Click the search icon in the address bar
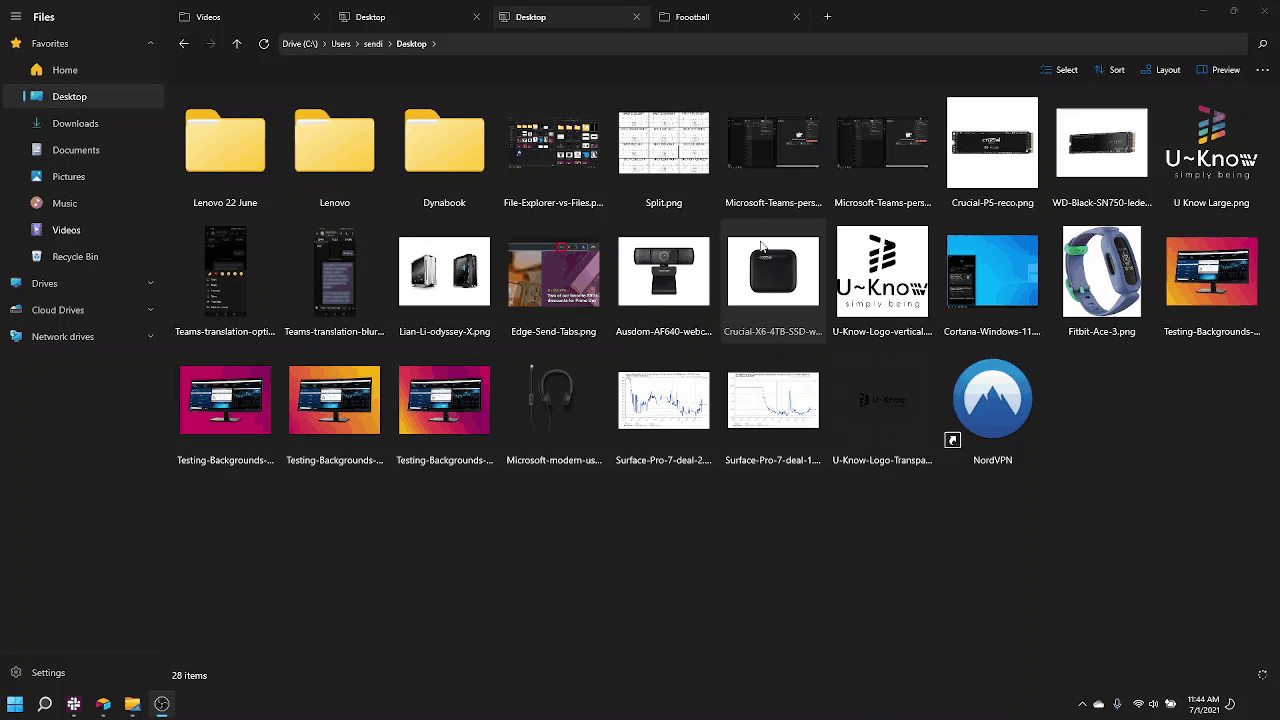This screenshot has height=720, width=1280. [1263, 44]
